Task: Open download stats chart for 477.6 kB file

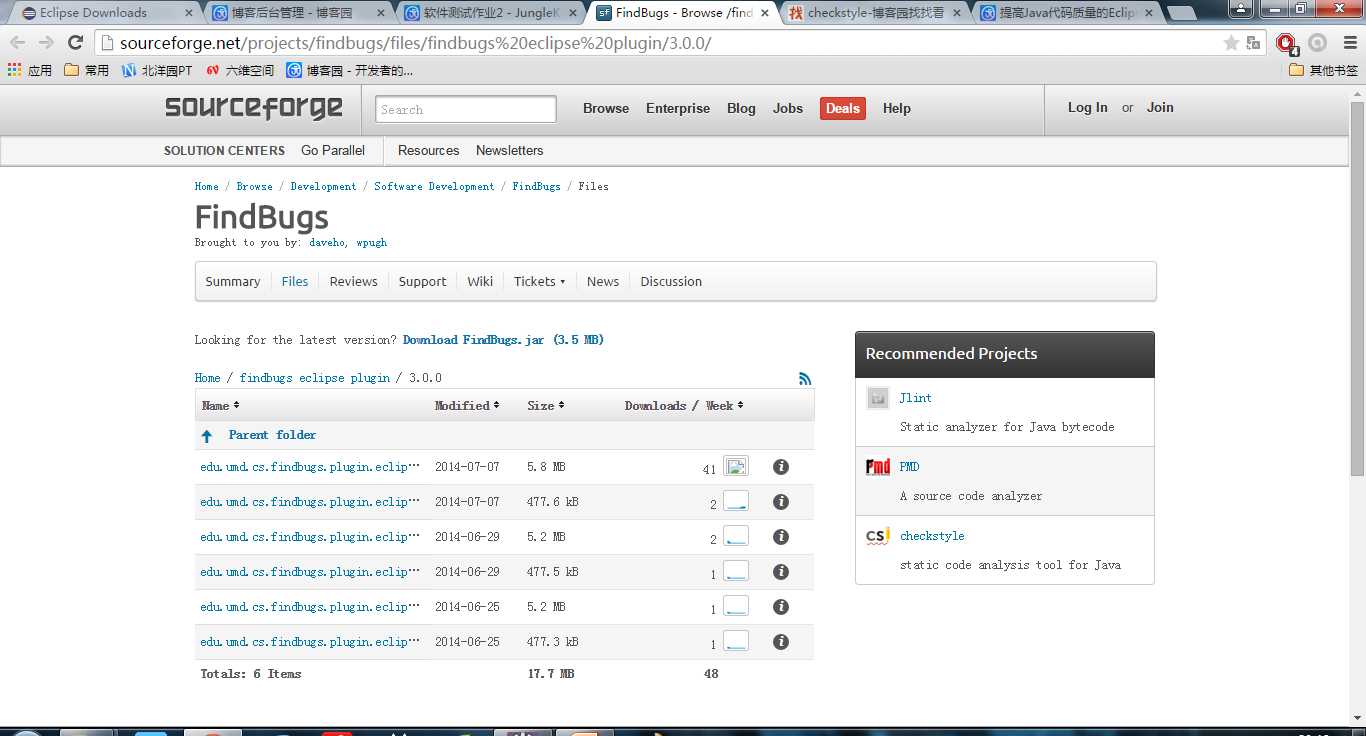Action: click(x=736, y=501)
